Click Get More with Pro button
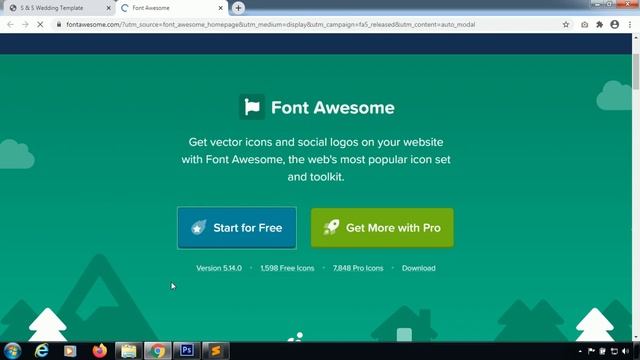This screenshot has width=640, height=360. [x=382, y=228]
